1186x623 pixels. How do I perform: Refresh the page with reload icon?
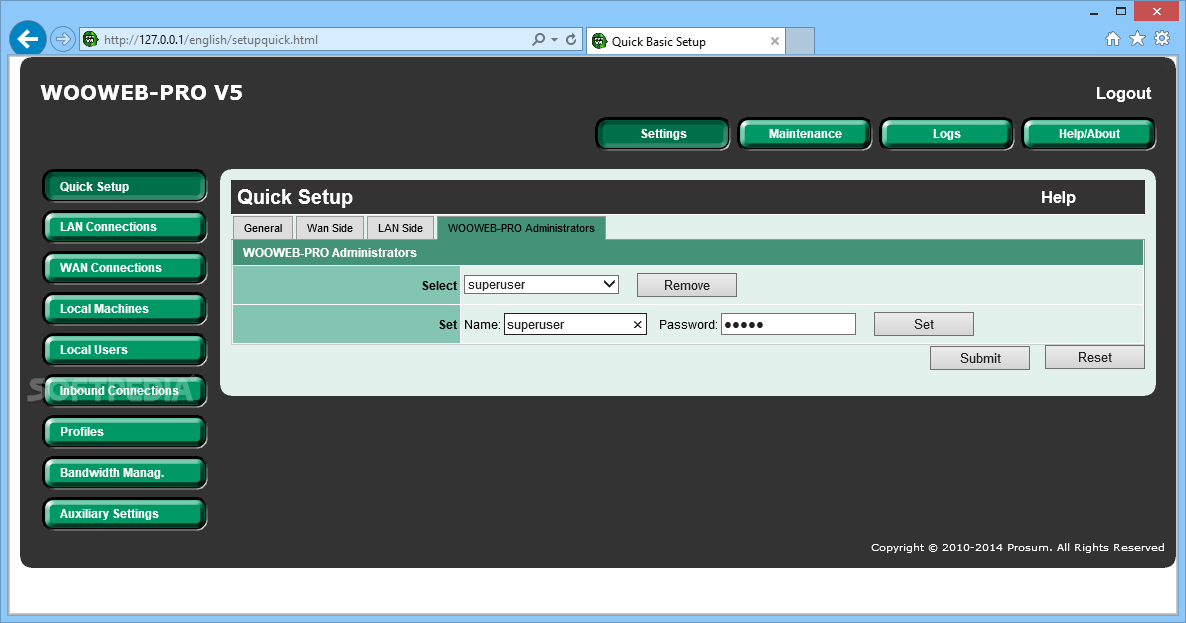[x=571, y=39]
